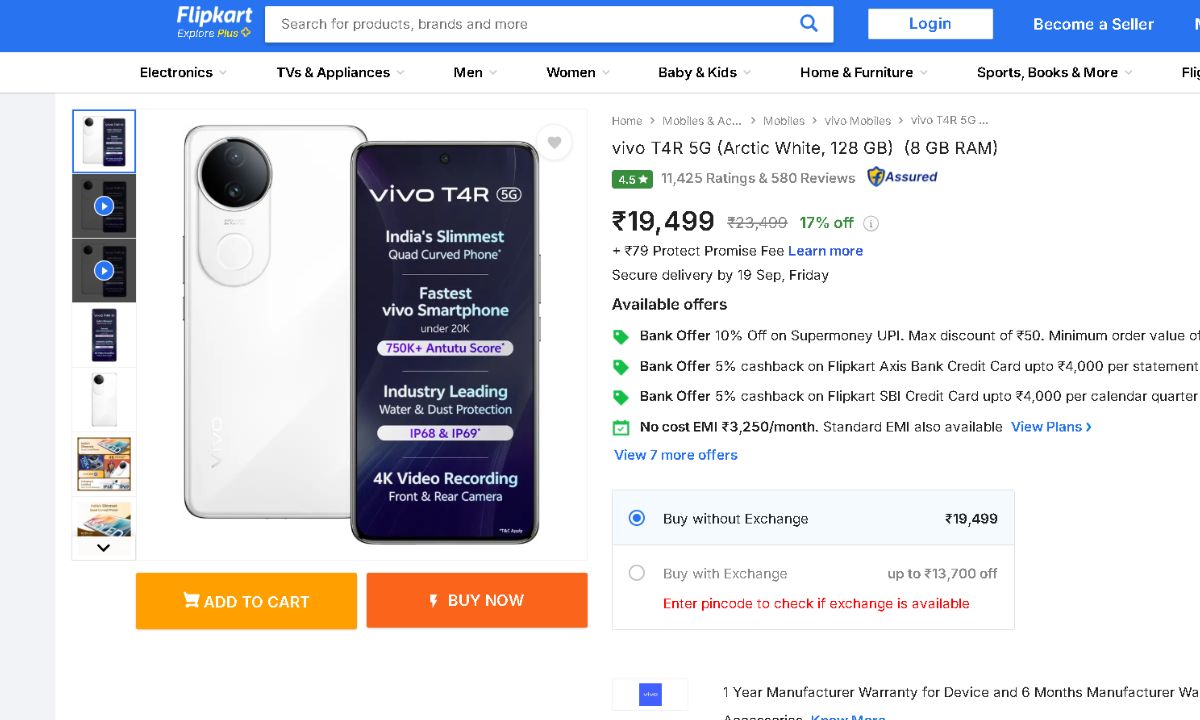This screenshot has height=720, width=1200.
Task: Select Buy without Exchange option
Action: 637,518
